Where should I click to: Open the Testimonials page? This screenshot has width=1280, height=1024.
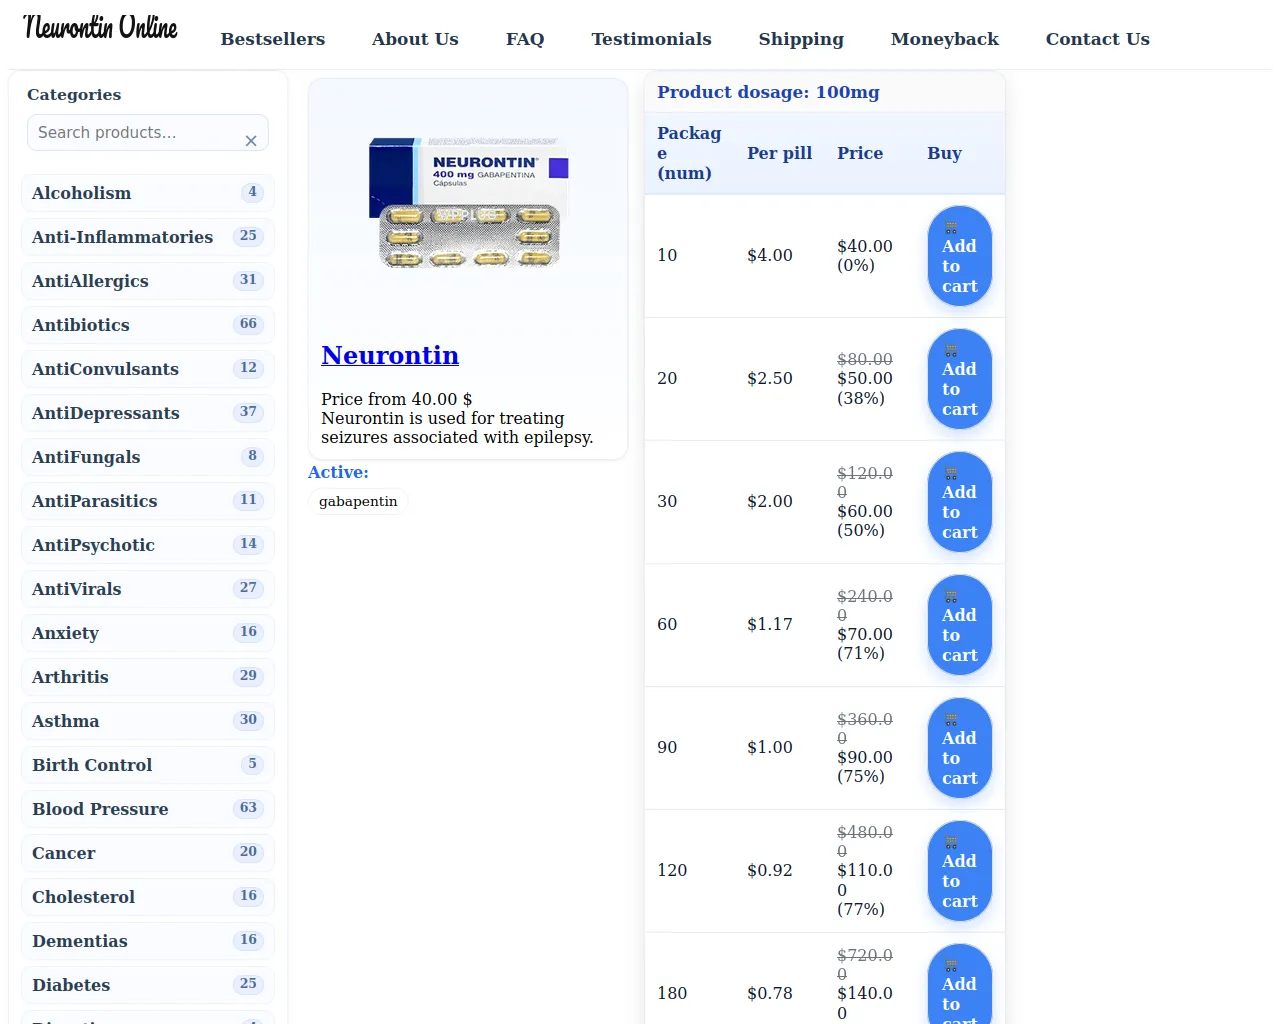(651, 39)
